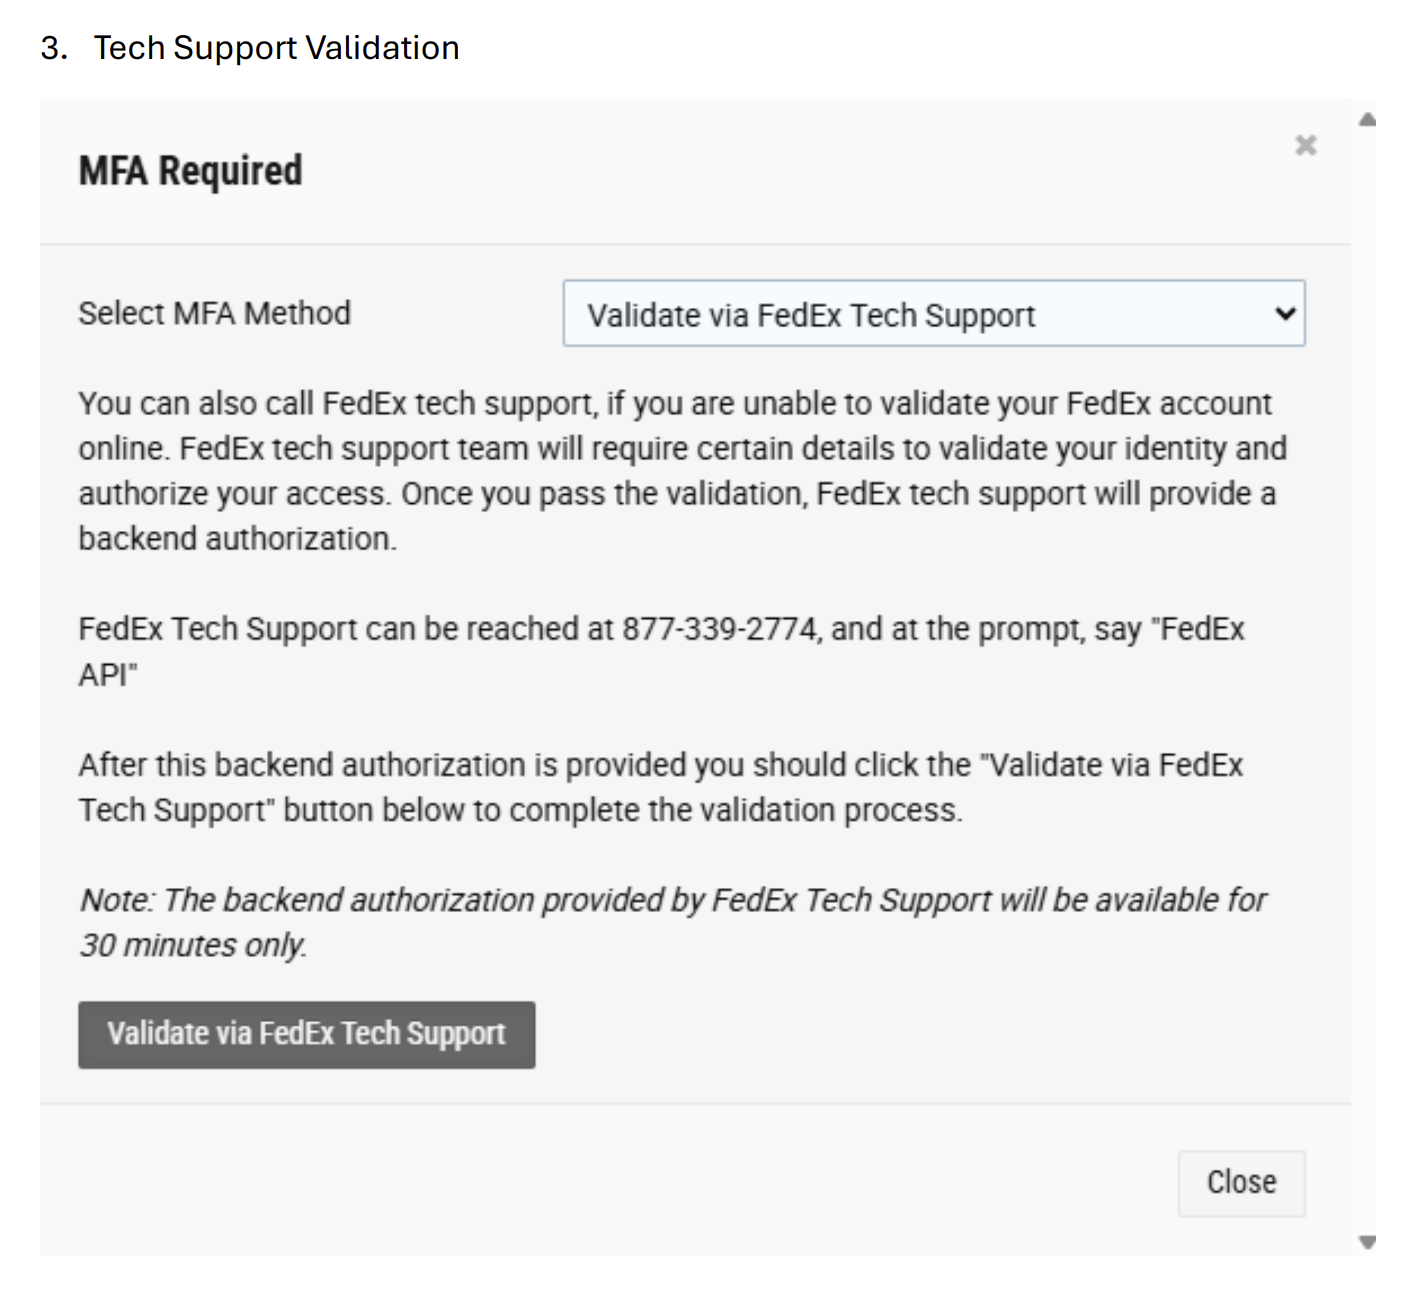Click the 877-339-2774 phone number

(x=719, y=629)
